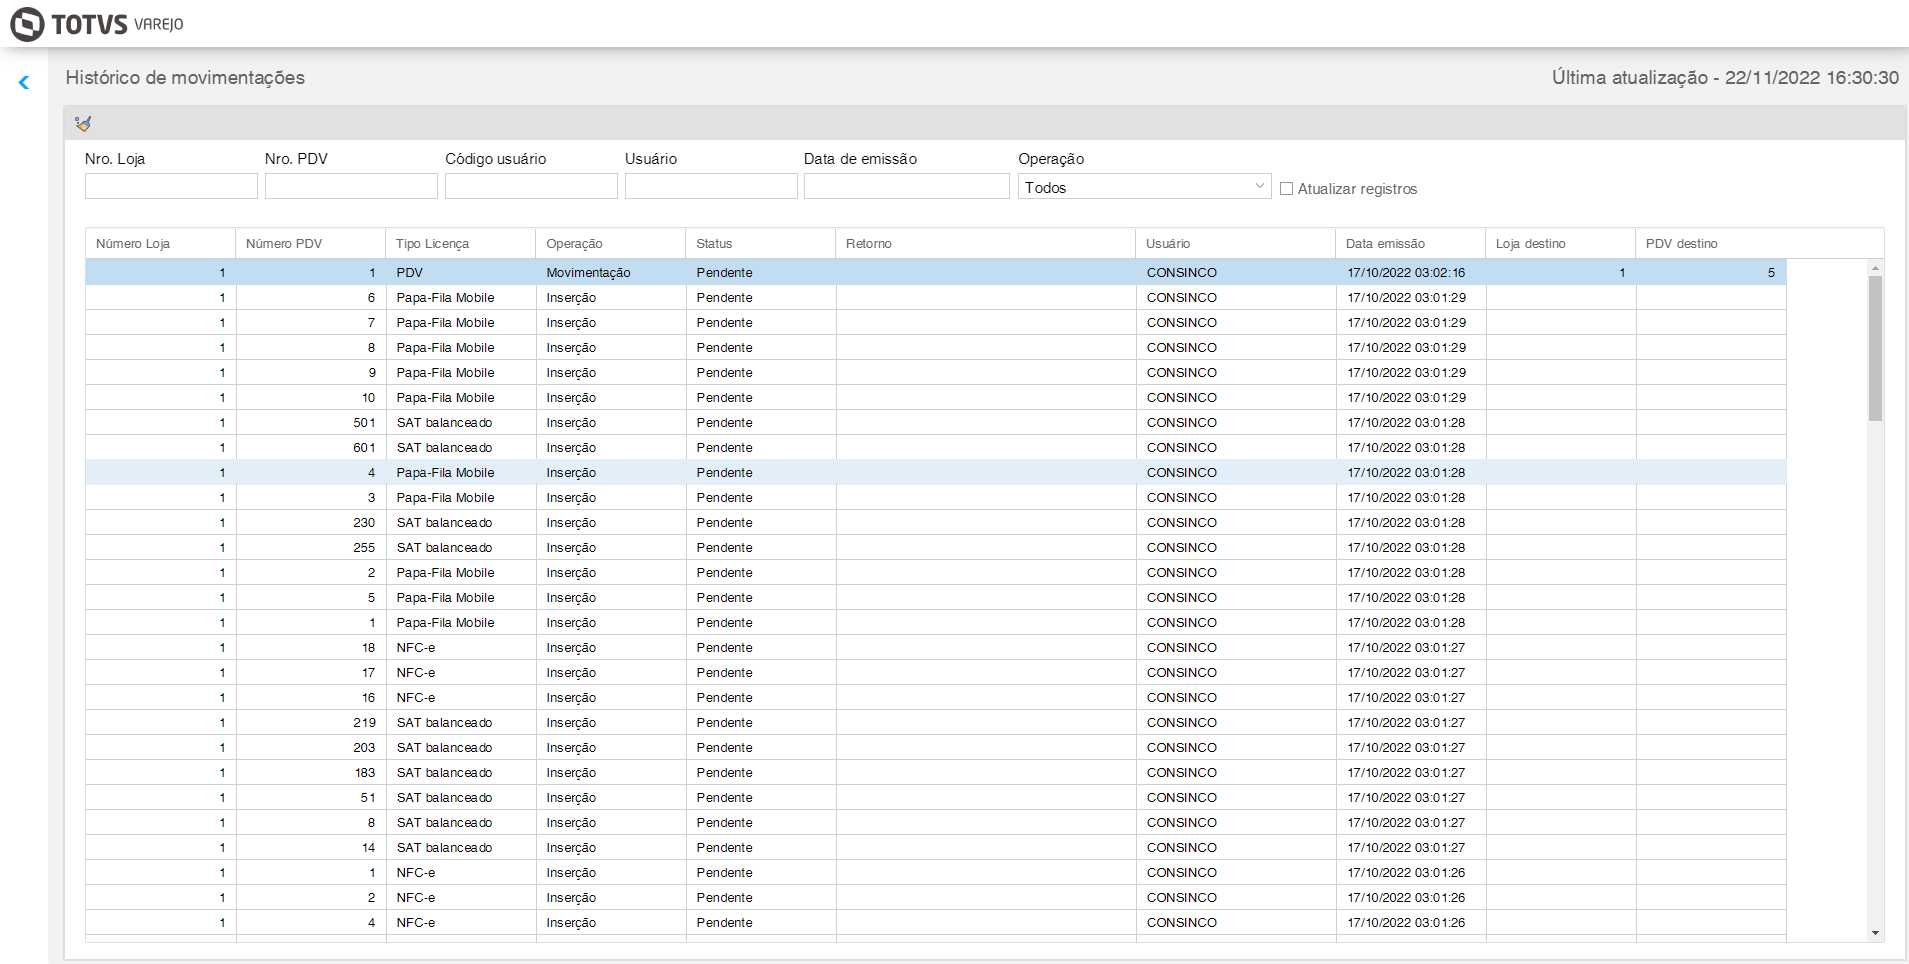Click the Operação column header in the table
This screenshot has width=1909, height=964.
pyautogui.click(x=610, y=244)
